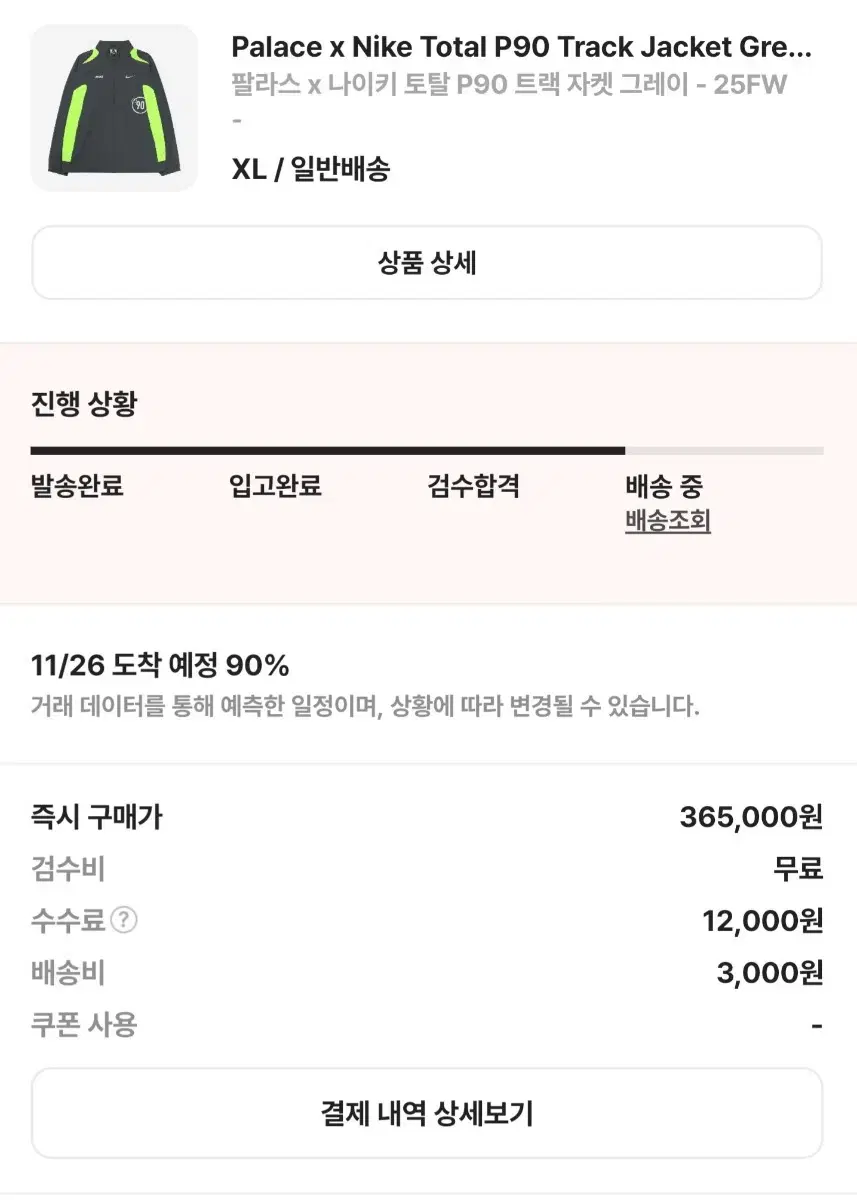Select the 배송 중 progress step
Viewport: 857px width, 1200px height.
(664, 487)
